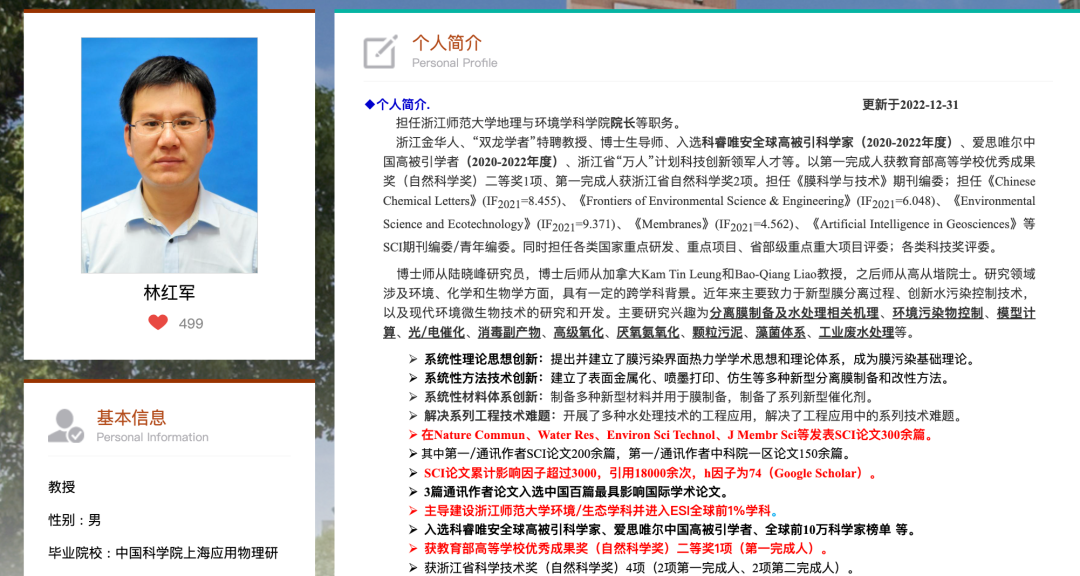Screen dimensions: 1080x576
Task: Click the 毕业院校 graduation school line
Action: point(163,553)
